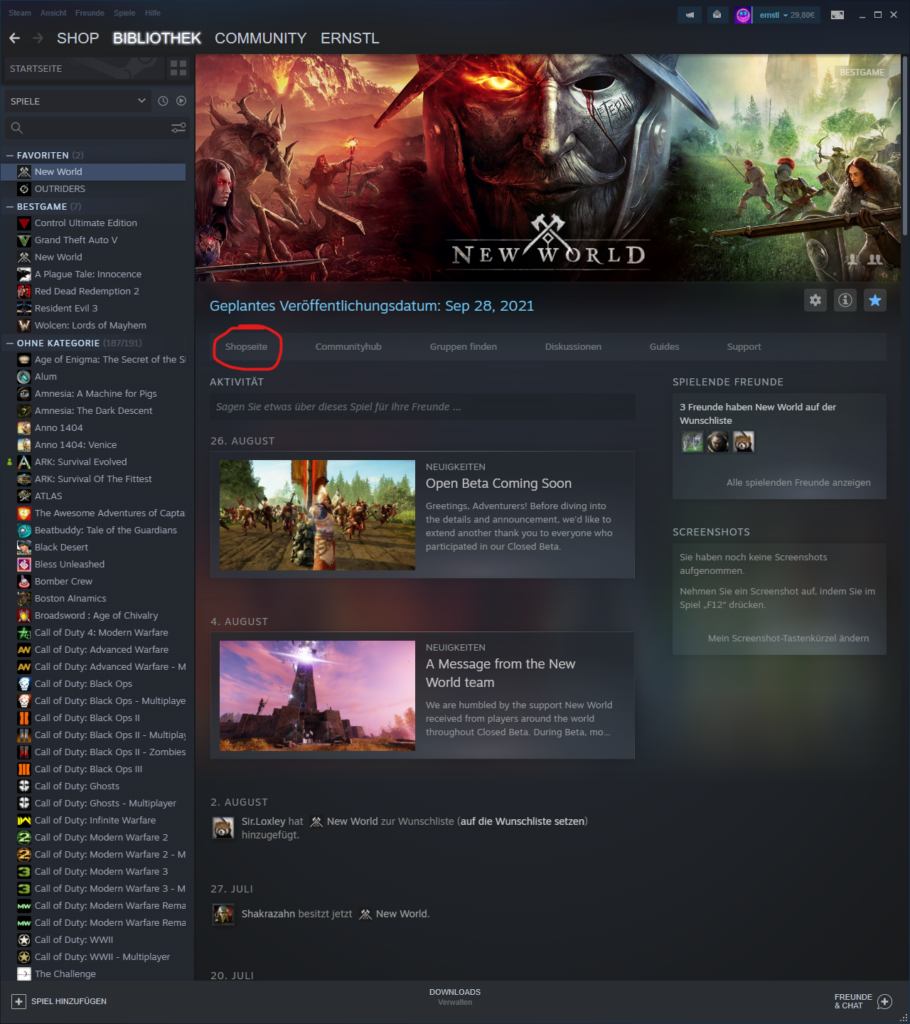Open the Guides tab
This screenshot has height=1024, width=910.
point(664,347)
